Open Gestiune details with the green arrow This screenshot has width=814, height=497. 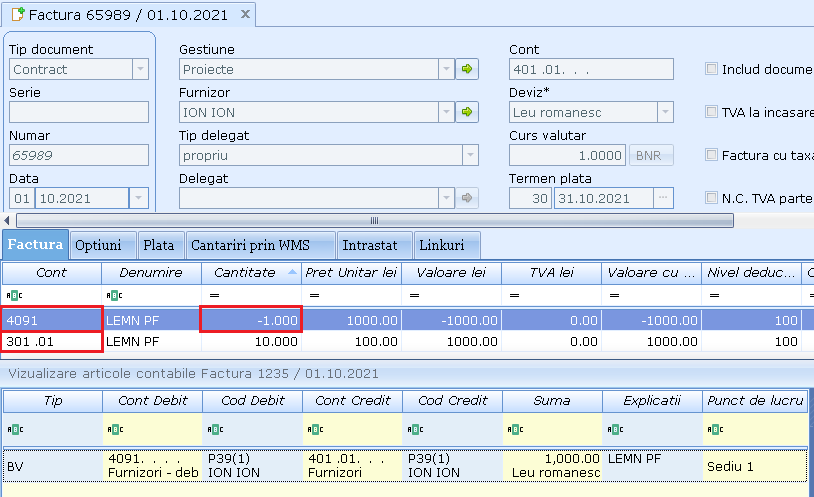pyautogui.click(x=467, y=69)
